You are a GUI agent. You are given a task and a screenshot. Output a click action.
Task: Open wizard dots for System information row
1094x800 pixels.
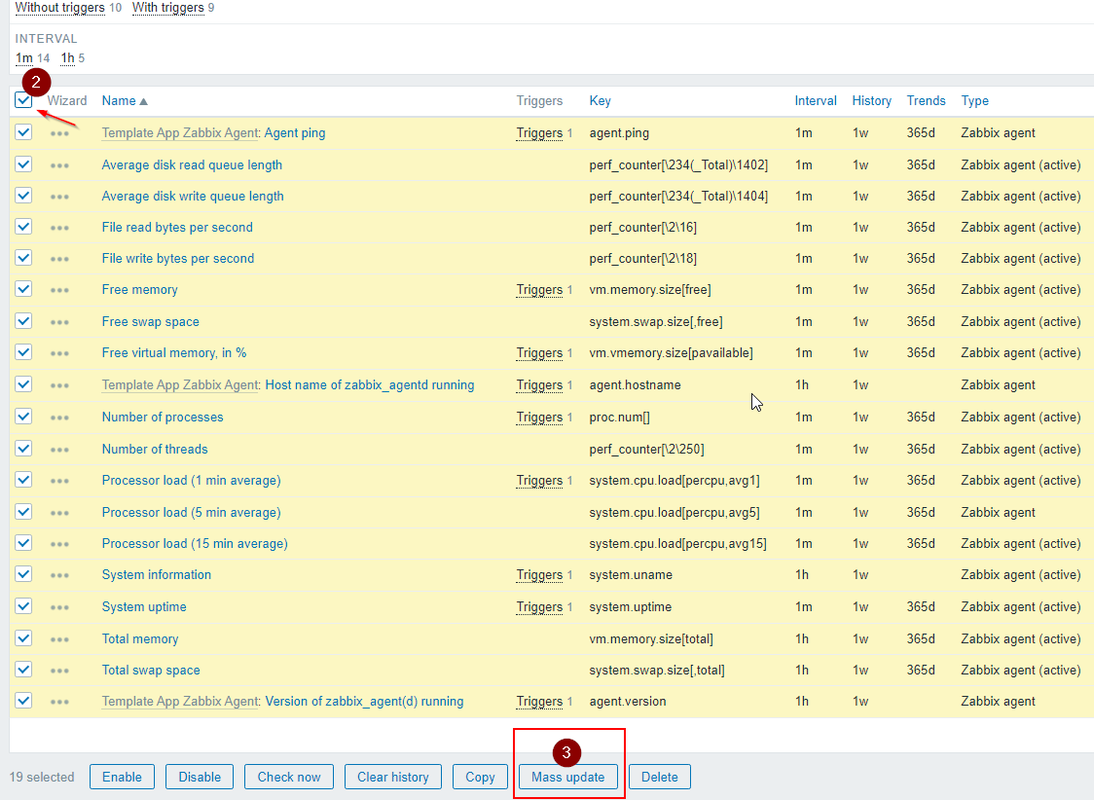coord(59,575)
